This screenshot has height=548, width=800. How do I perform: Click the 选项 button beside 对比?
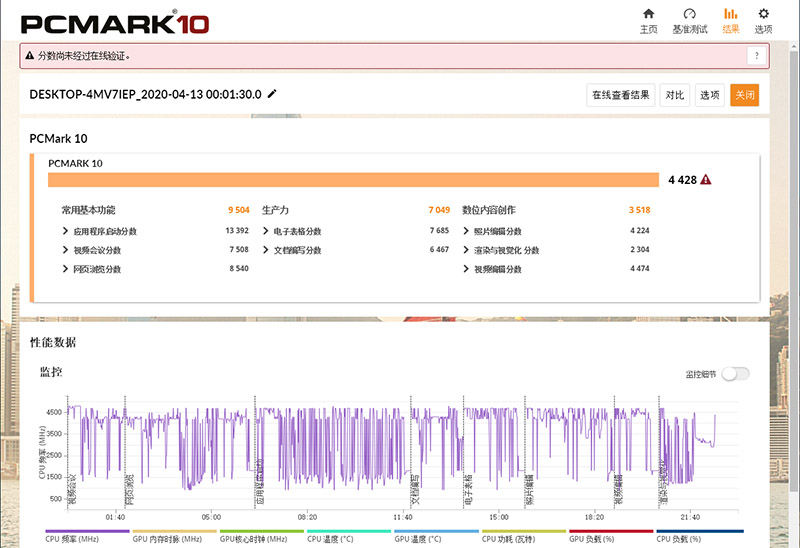pyautogui.click(x=710, y=95)
